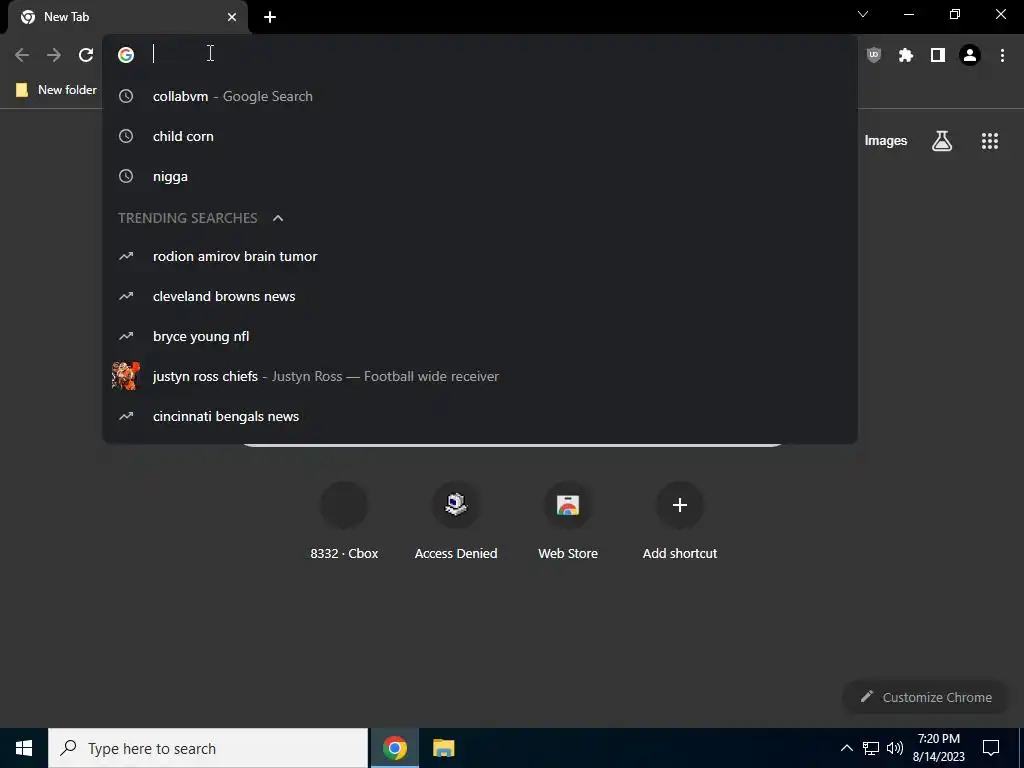This screenshot has width=1024, height=768.
Task: Open the Access Denied shortcut tile
Action: tap(456, 520)
